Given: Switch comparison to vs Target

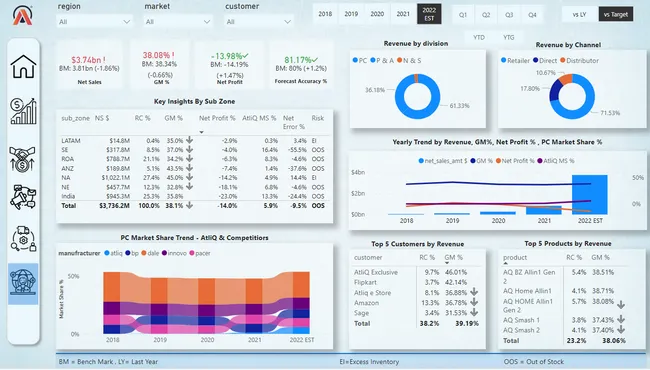Looking at the screenshot, I should [616, 15].
